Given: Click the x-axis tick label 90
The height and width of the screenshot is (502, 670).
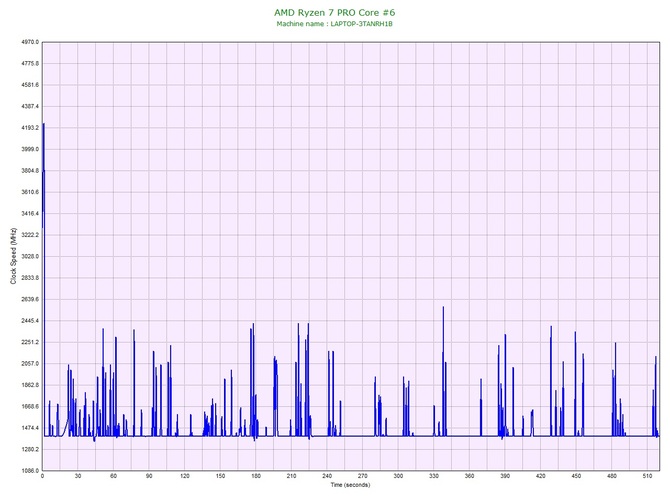Looking at the screenshot, I should click(149, 476).
